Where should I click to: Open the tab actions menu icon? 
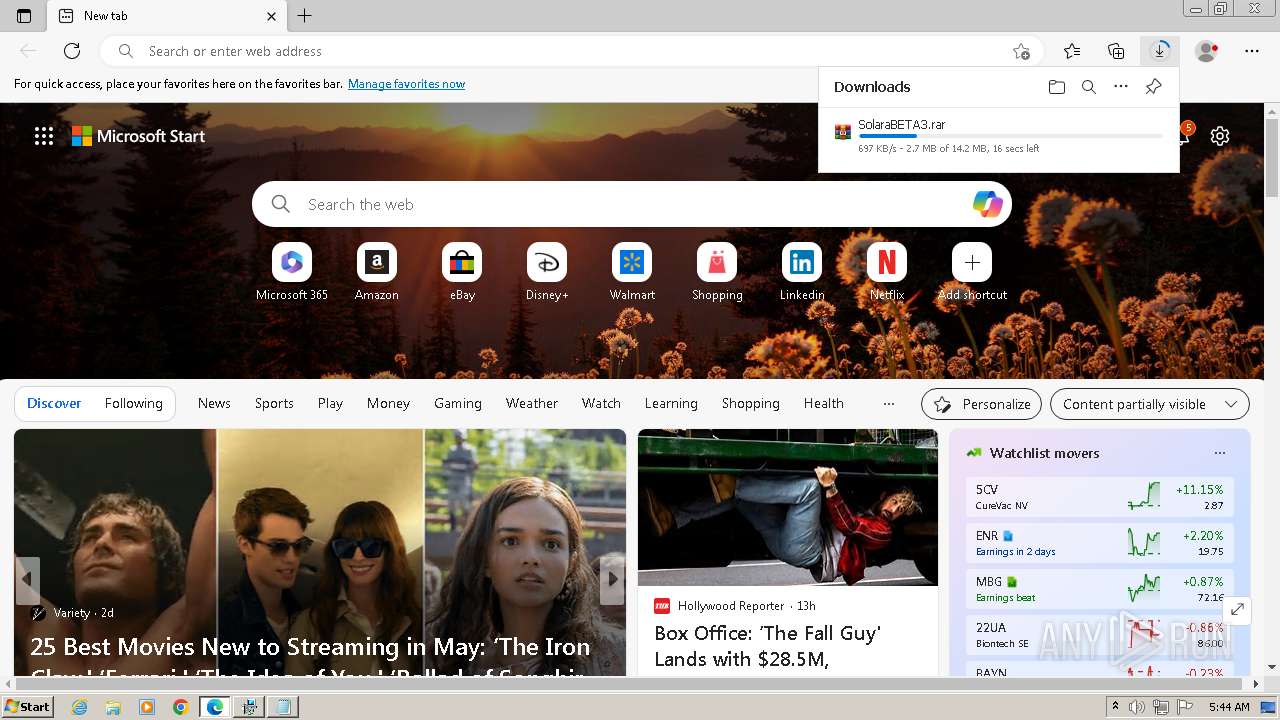[24, 16]
